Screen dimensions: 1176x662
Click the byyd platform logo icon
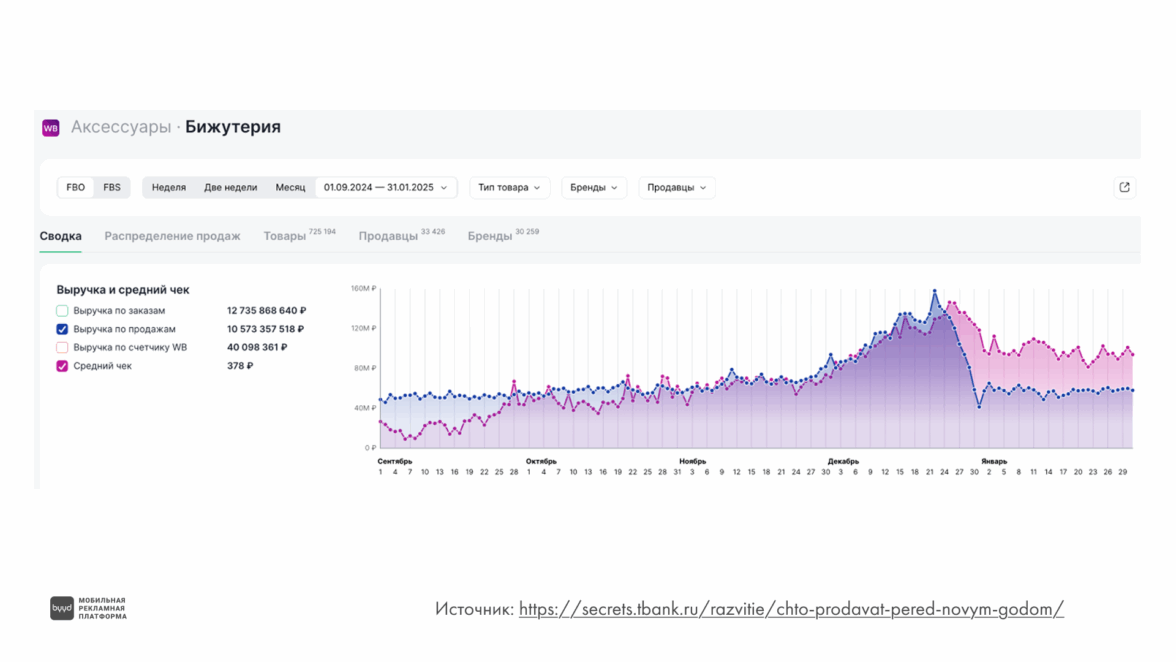point(62,608)
